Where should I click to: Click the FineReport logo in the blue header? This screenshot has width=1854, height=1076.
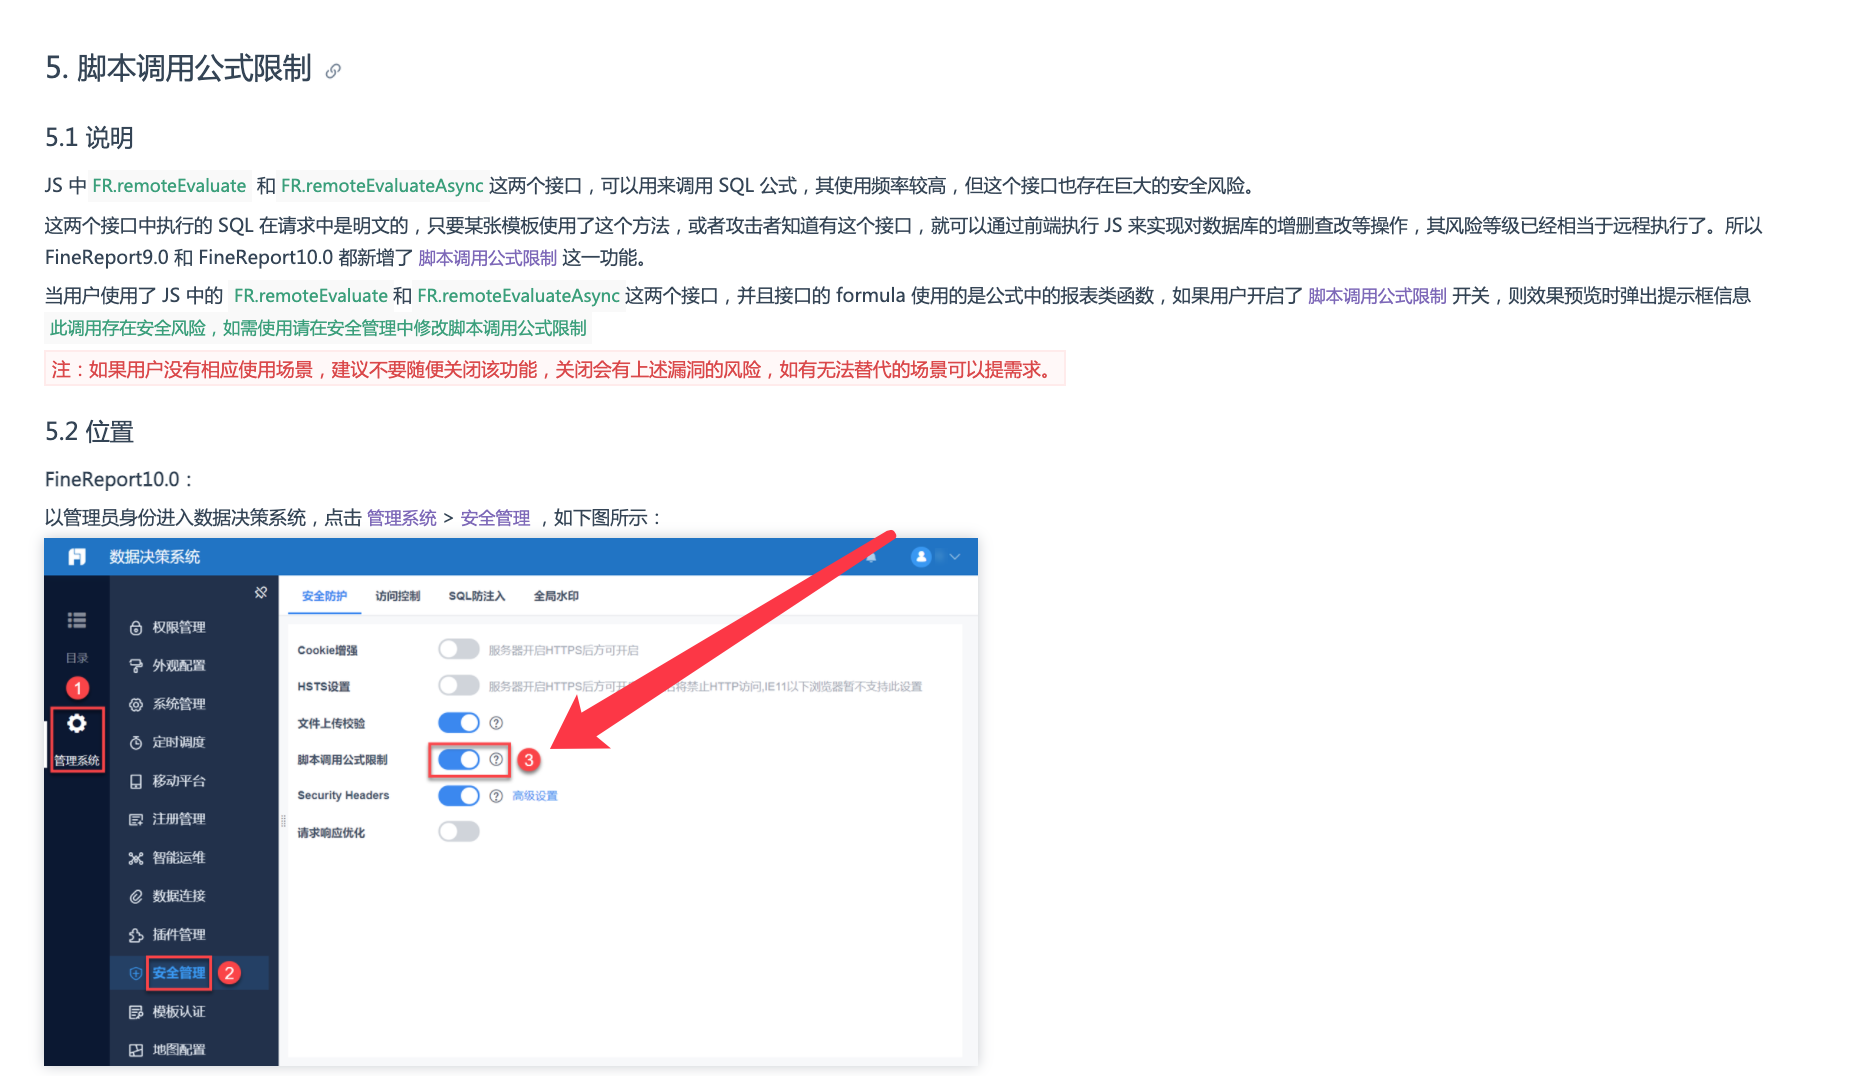pos(77,557)
